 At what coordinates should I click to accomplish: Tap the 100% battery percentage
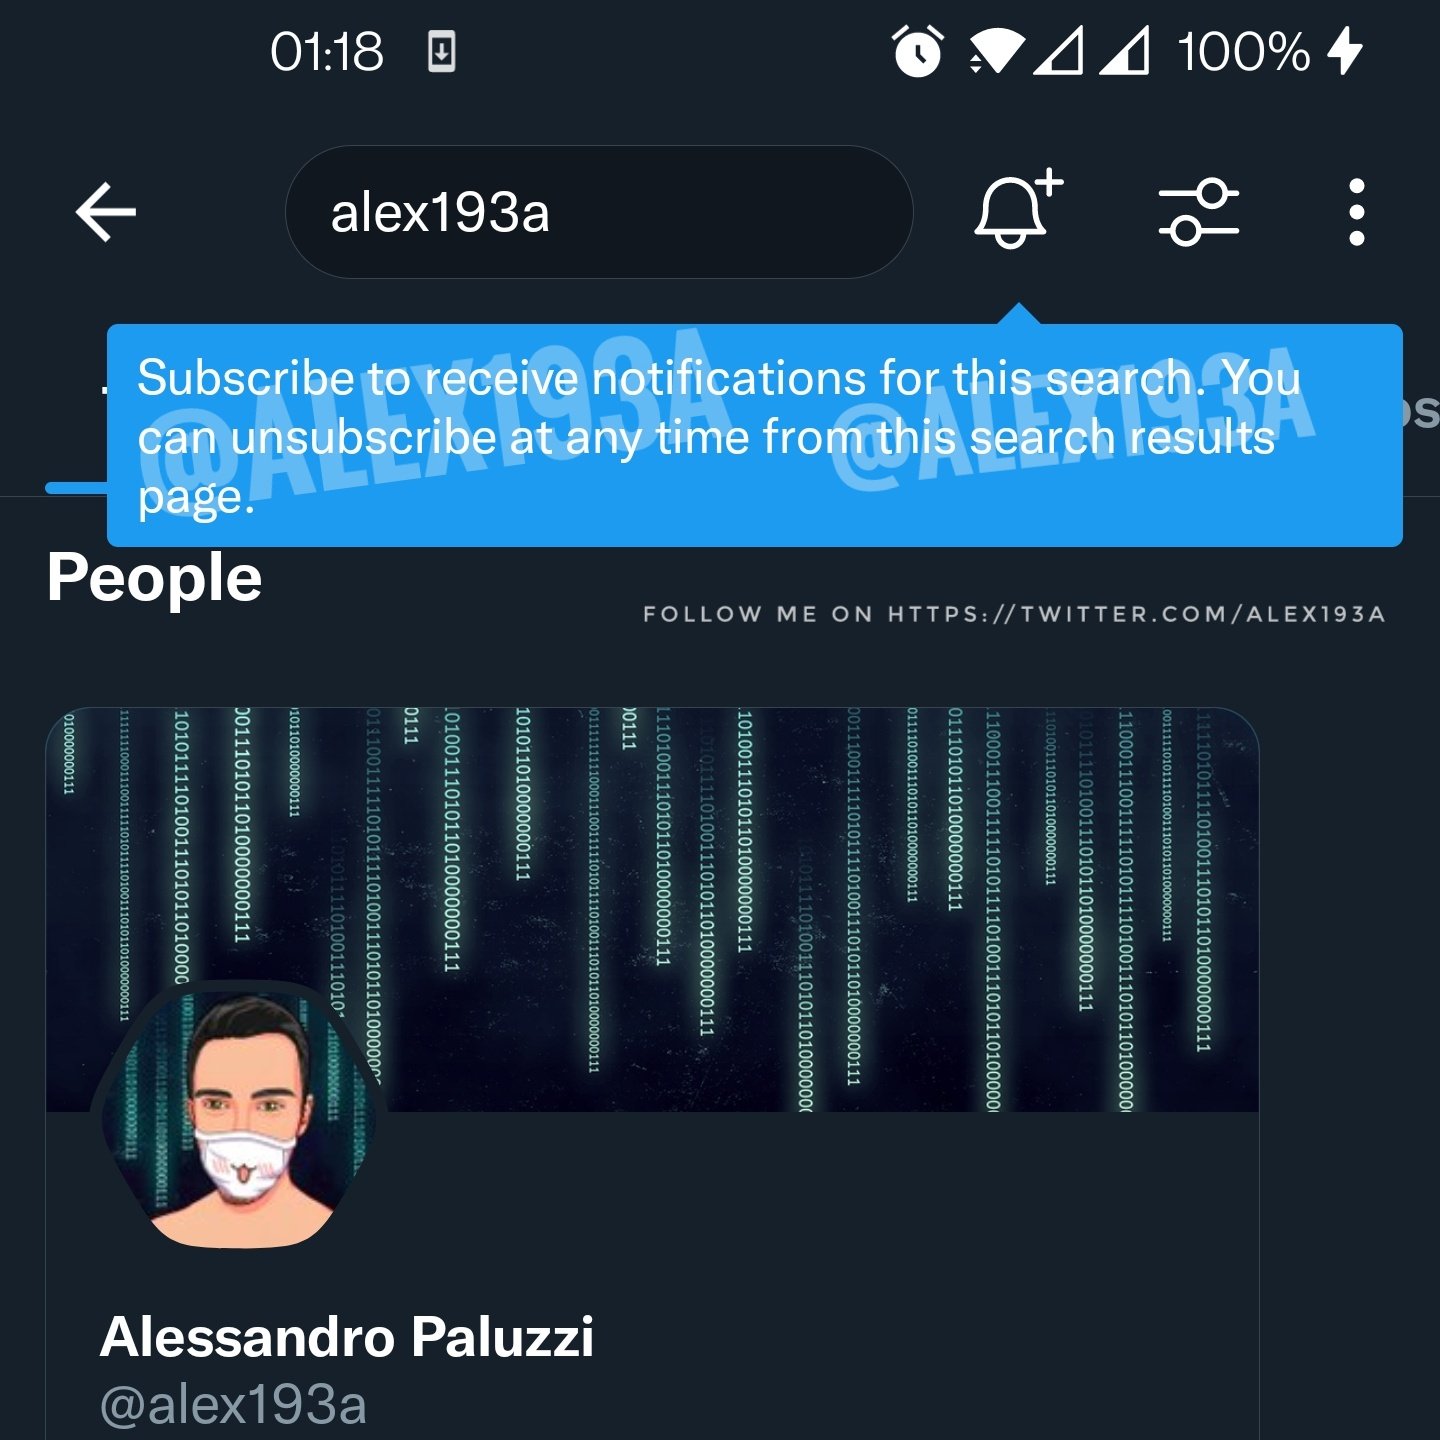point(1243,52)
